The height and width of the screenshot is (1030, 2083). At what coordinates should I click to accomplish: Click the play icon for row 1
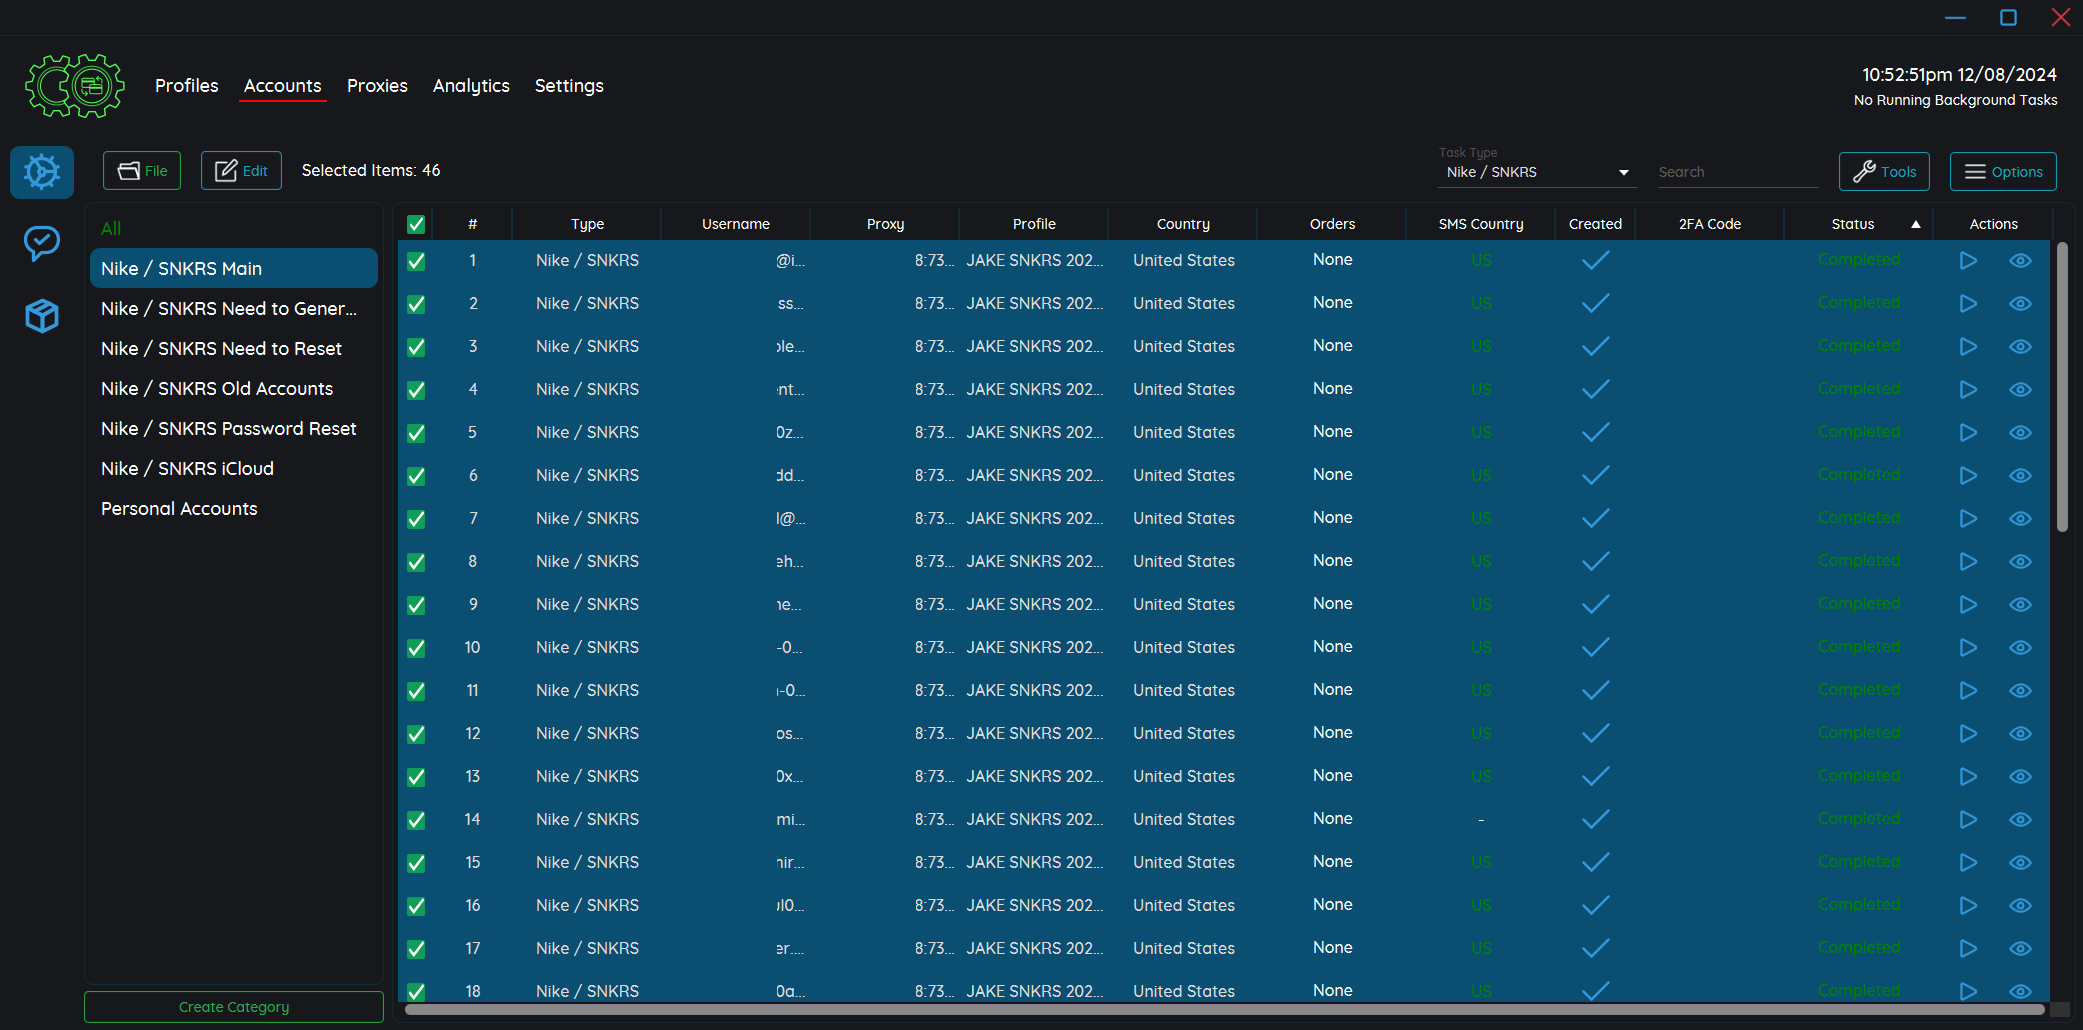click(1968, 261)
